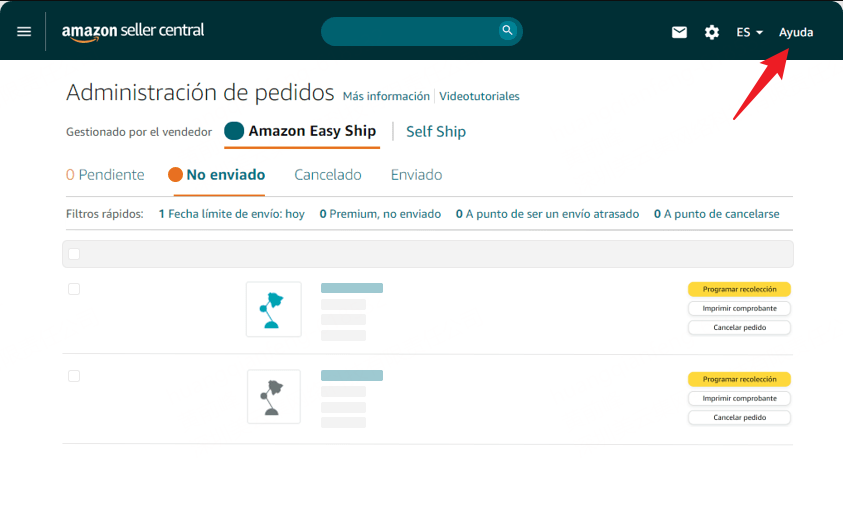Image resolution: width=843 pixels, height=528 pixels.
Task: Select the No enviado tab
Action: point(217,175)
